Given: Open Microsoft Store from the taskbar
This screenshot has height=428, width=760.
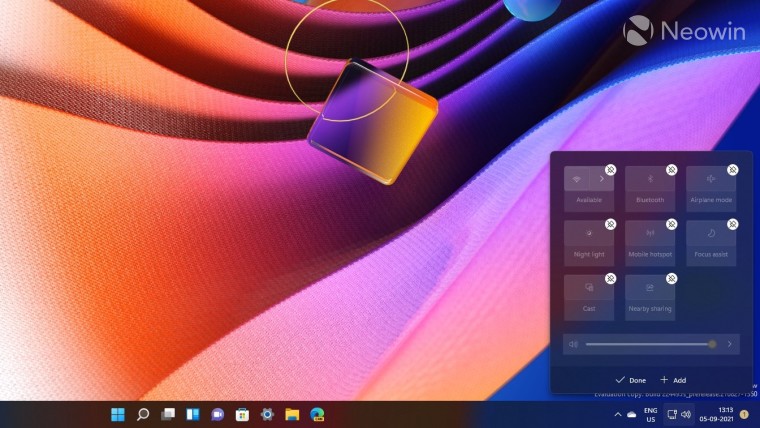Looking at the screenshot, I should (x=242, y=414).
